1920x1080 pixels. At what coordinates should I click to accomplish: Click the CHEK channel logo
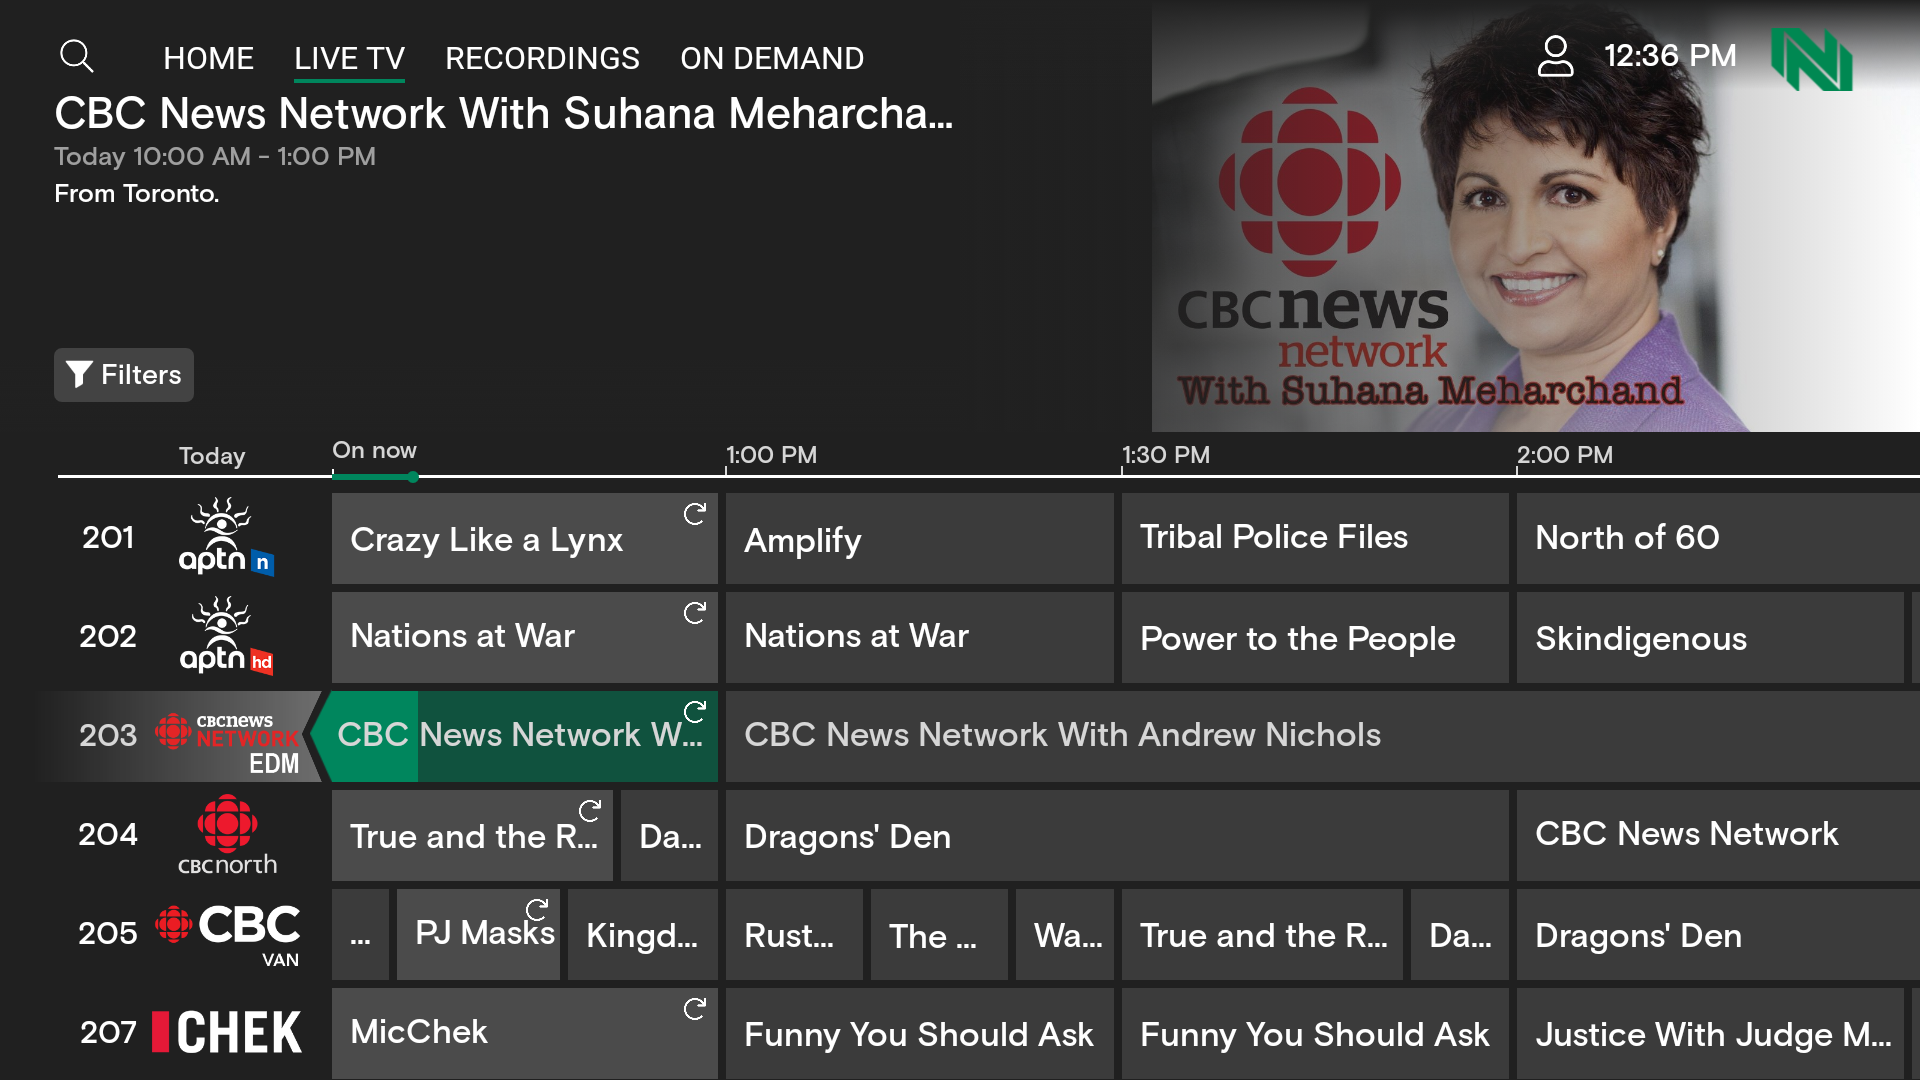pos(228,1030)
